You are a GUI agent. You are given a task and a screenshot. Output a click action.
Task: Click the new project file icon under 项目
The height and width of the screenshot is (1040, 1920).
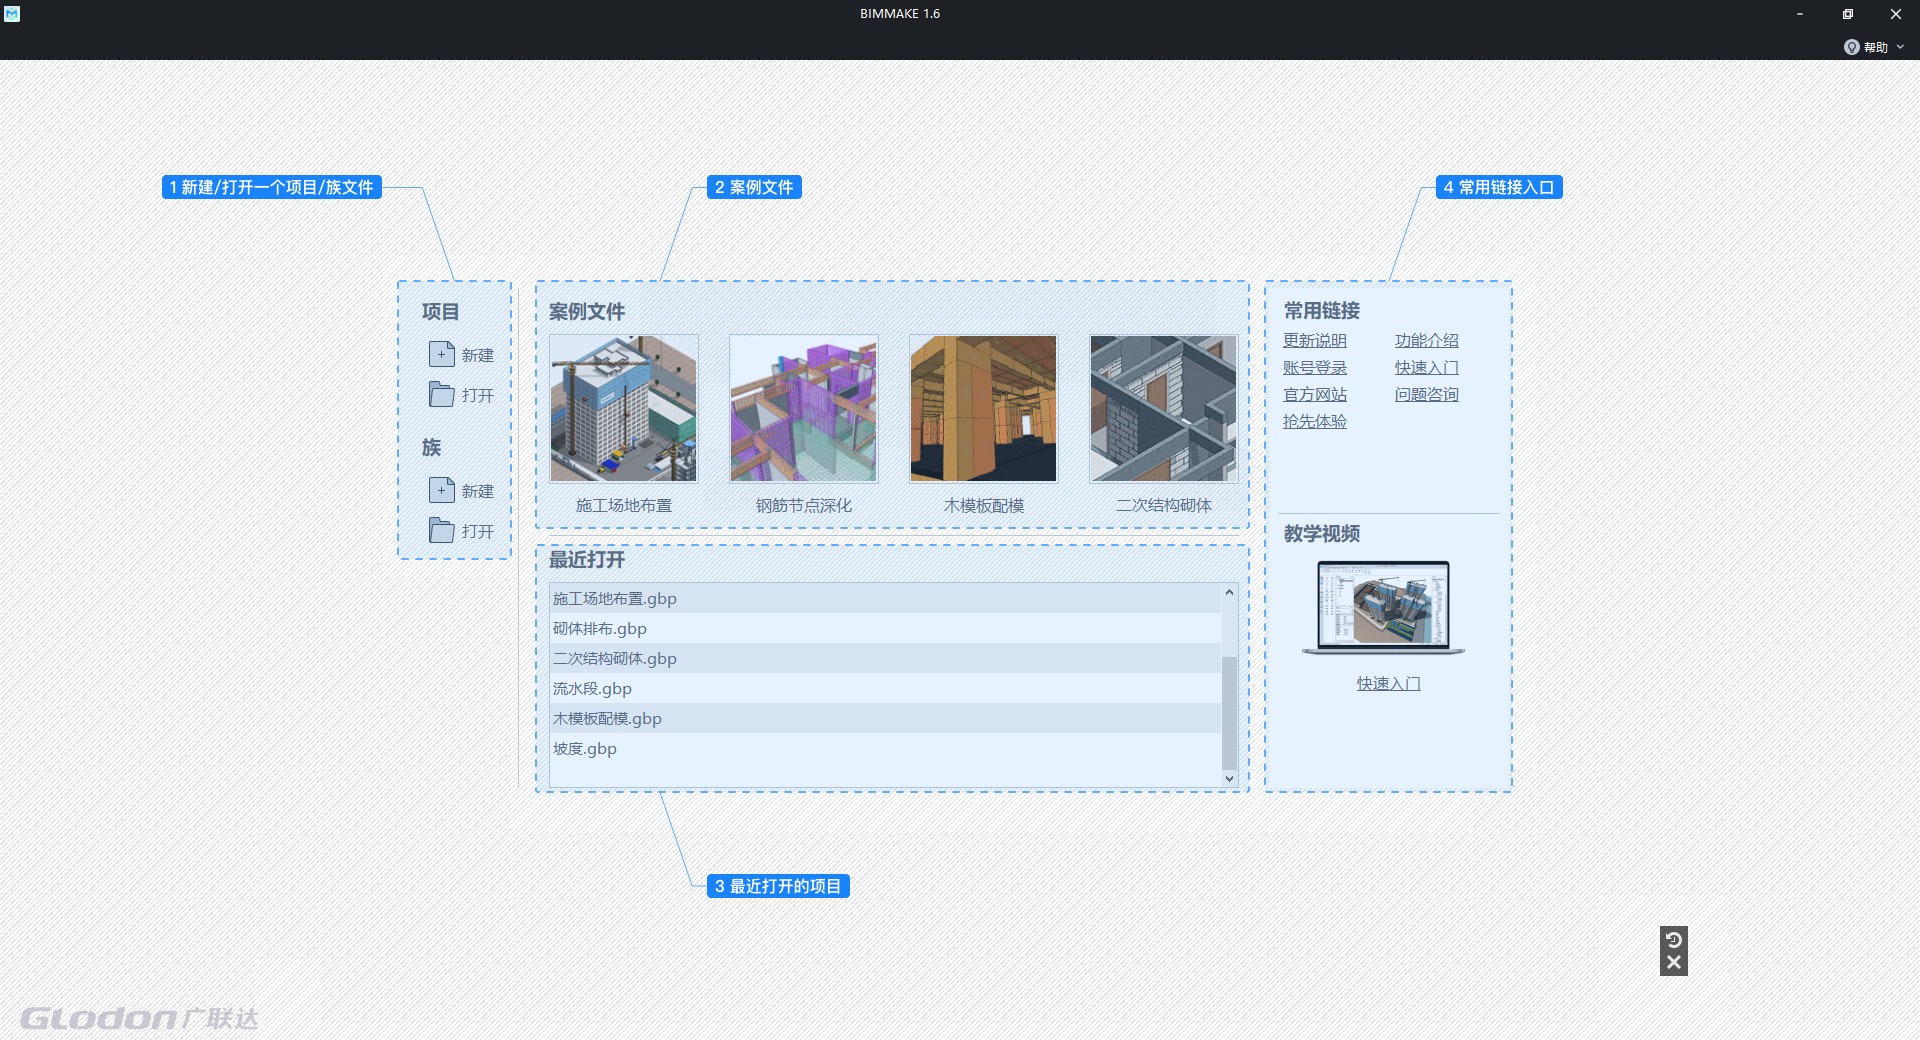tap(441, 354)
